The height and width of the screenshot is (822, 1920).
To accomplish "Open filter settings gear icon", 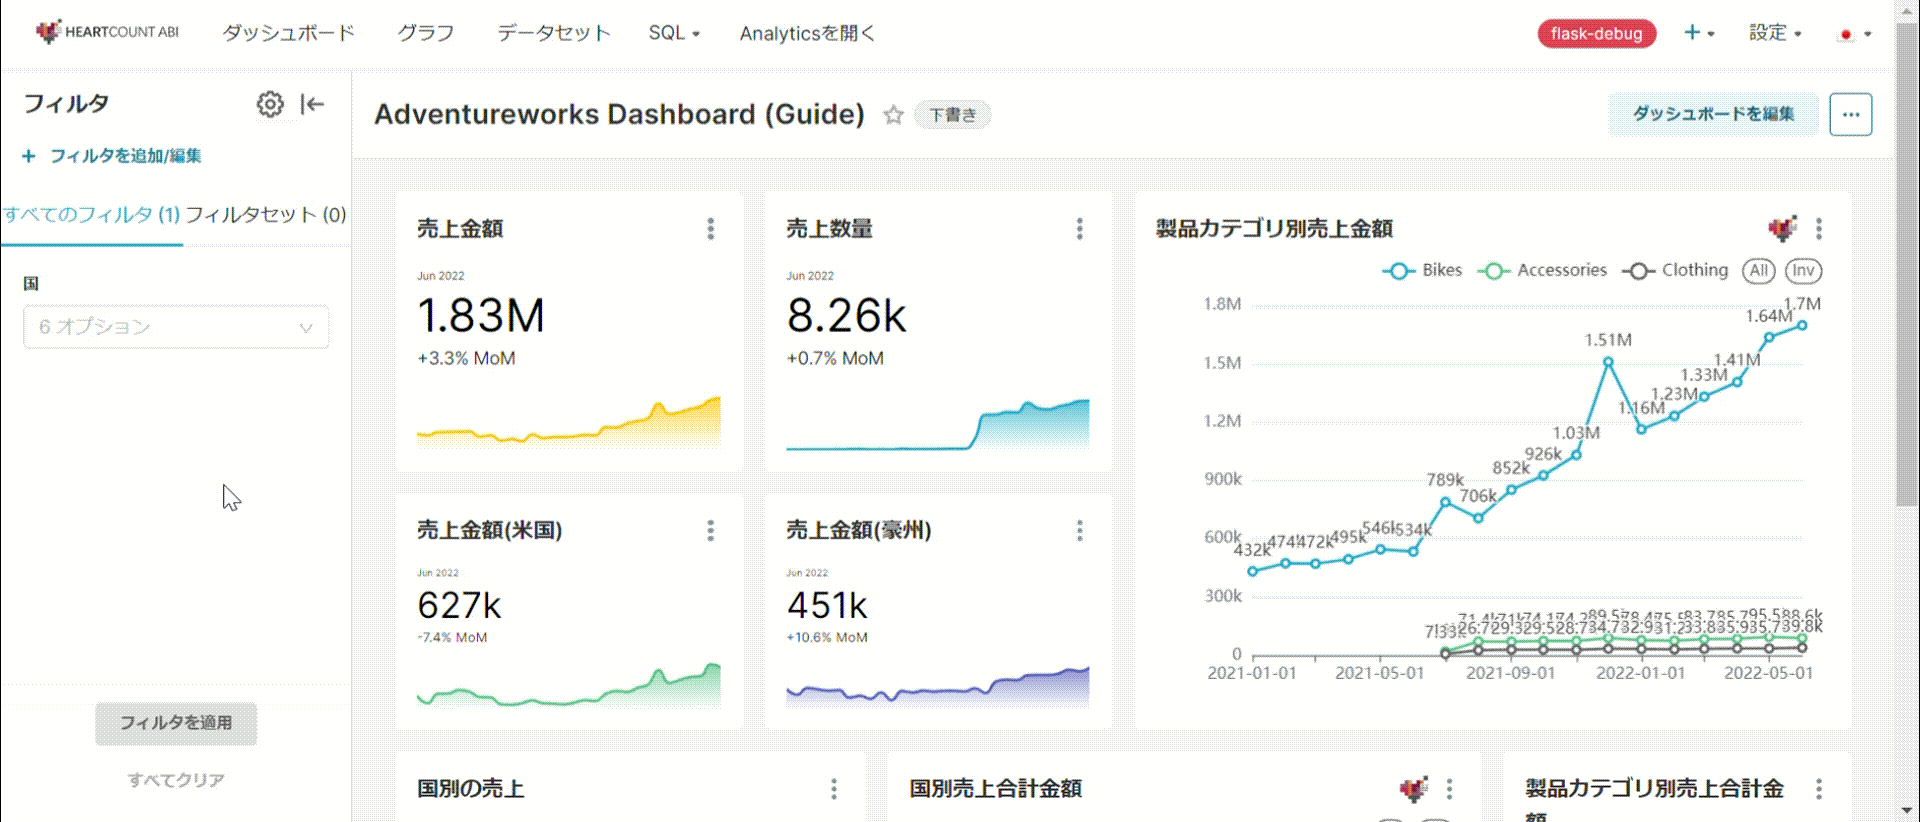I will 270,104.
